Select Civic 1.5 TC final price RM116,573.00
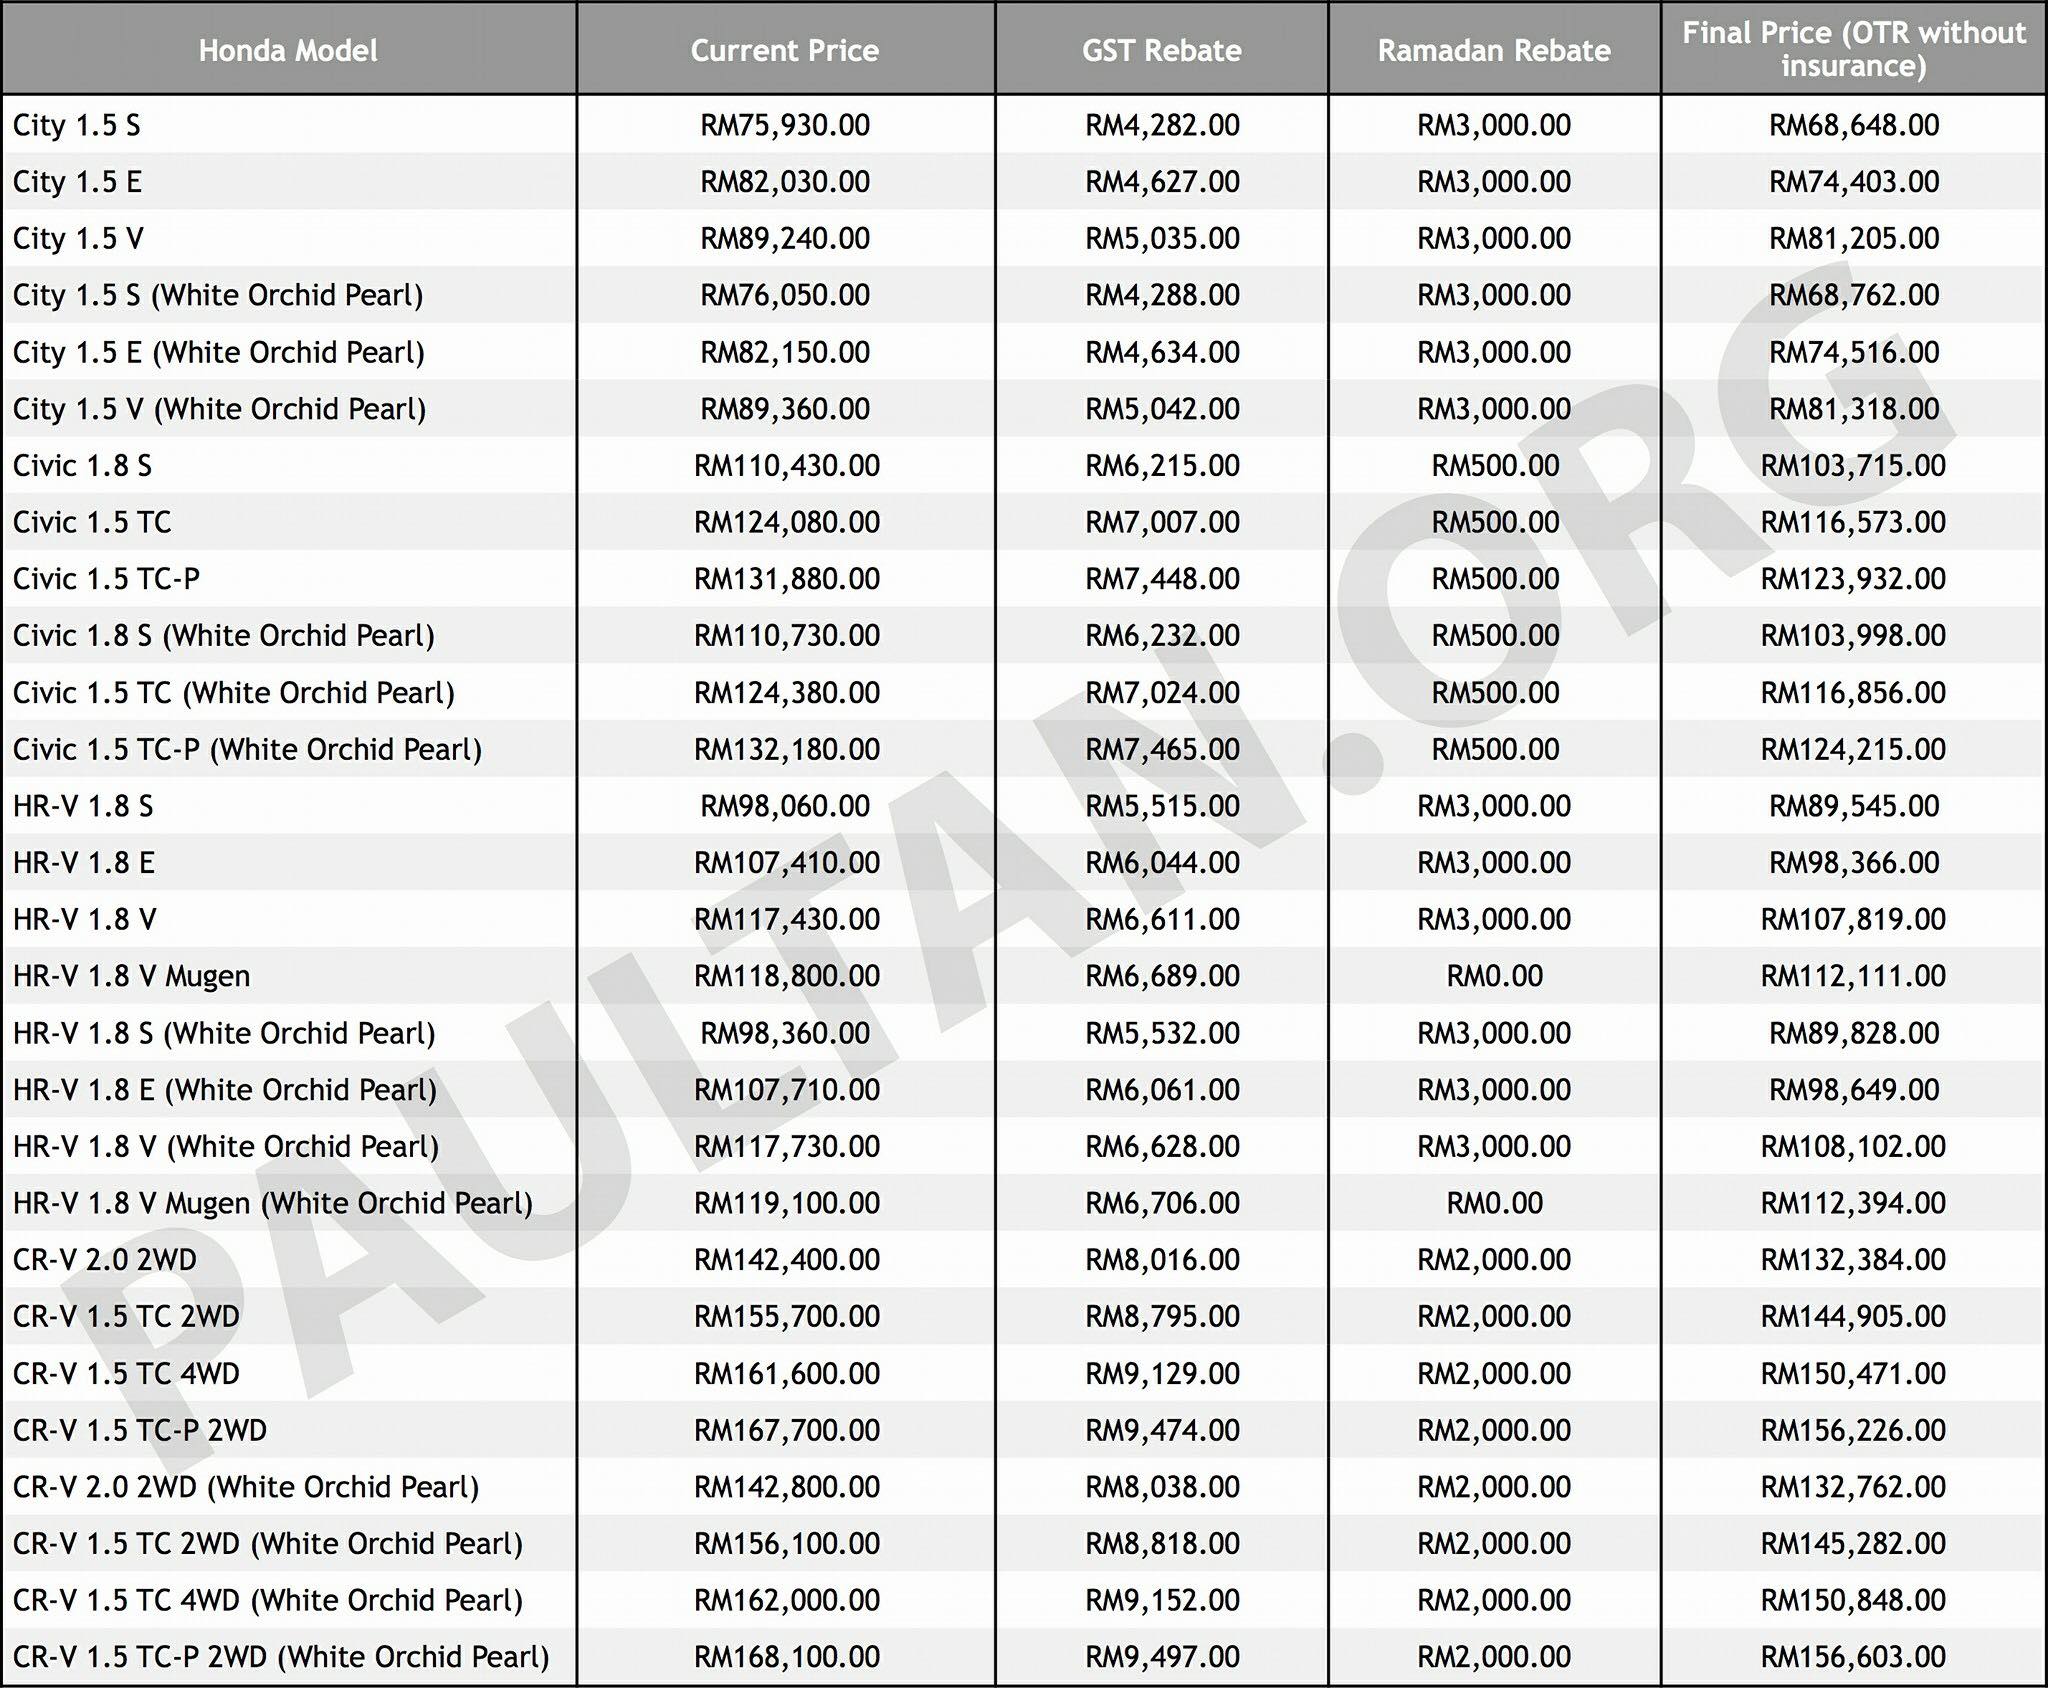 pos(1853,522)
